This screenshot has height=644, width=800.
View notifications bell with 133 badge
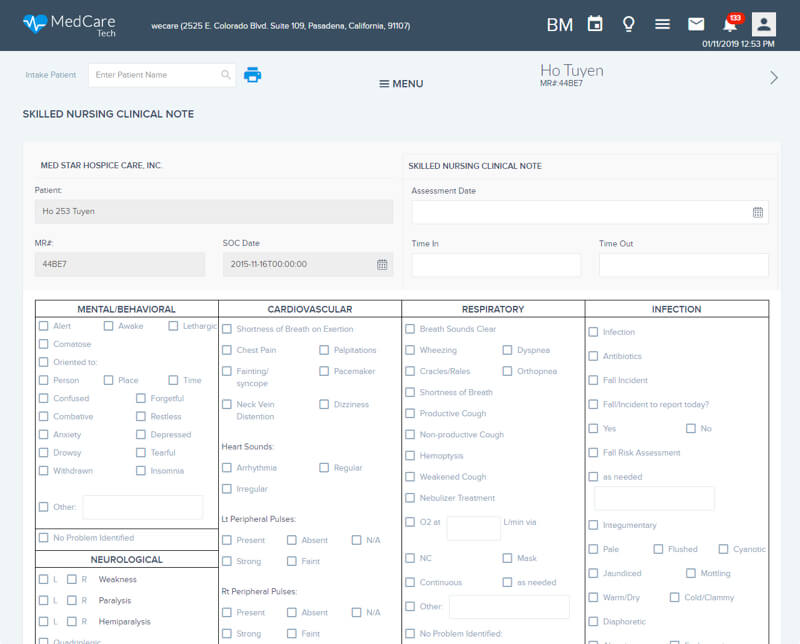point(732,23)
